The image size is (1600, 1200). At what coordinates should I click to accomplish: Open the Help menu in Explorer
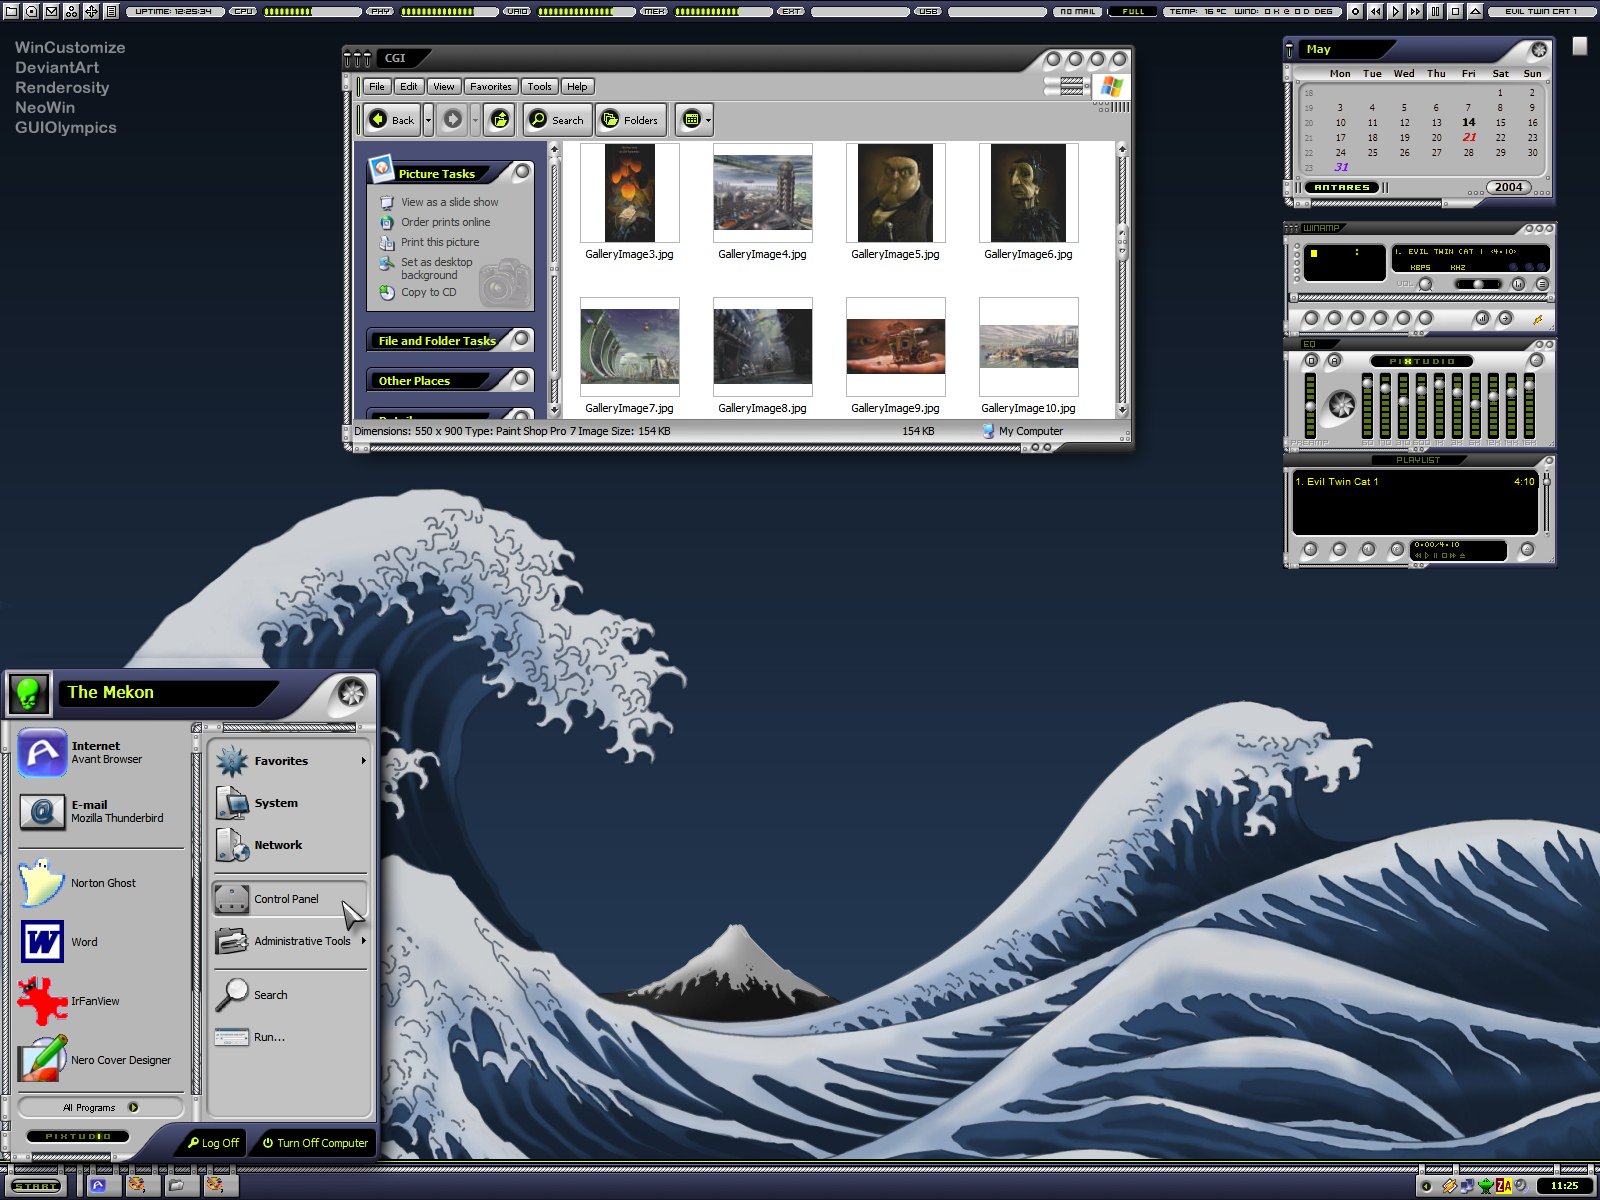[577, 87]
